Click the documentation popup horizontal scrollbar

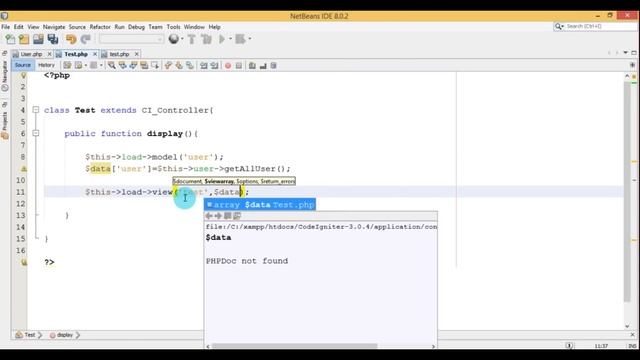(x=294, y=346)
